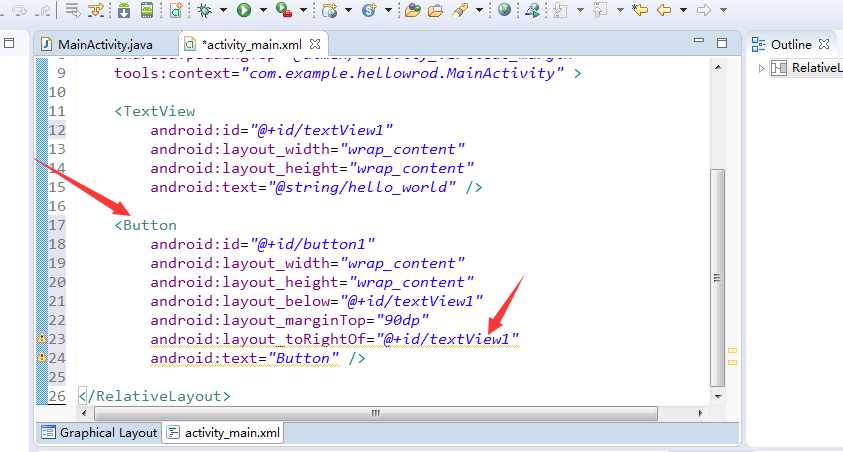Click the globe web browser icon
Viewport: 843px width, 452px height.
point(504,9)
